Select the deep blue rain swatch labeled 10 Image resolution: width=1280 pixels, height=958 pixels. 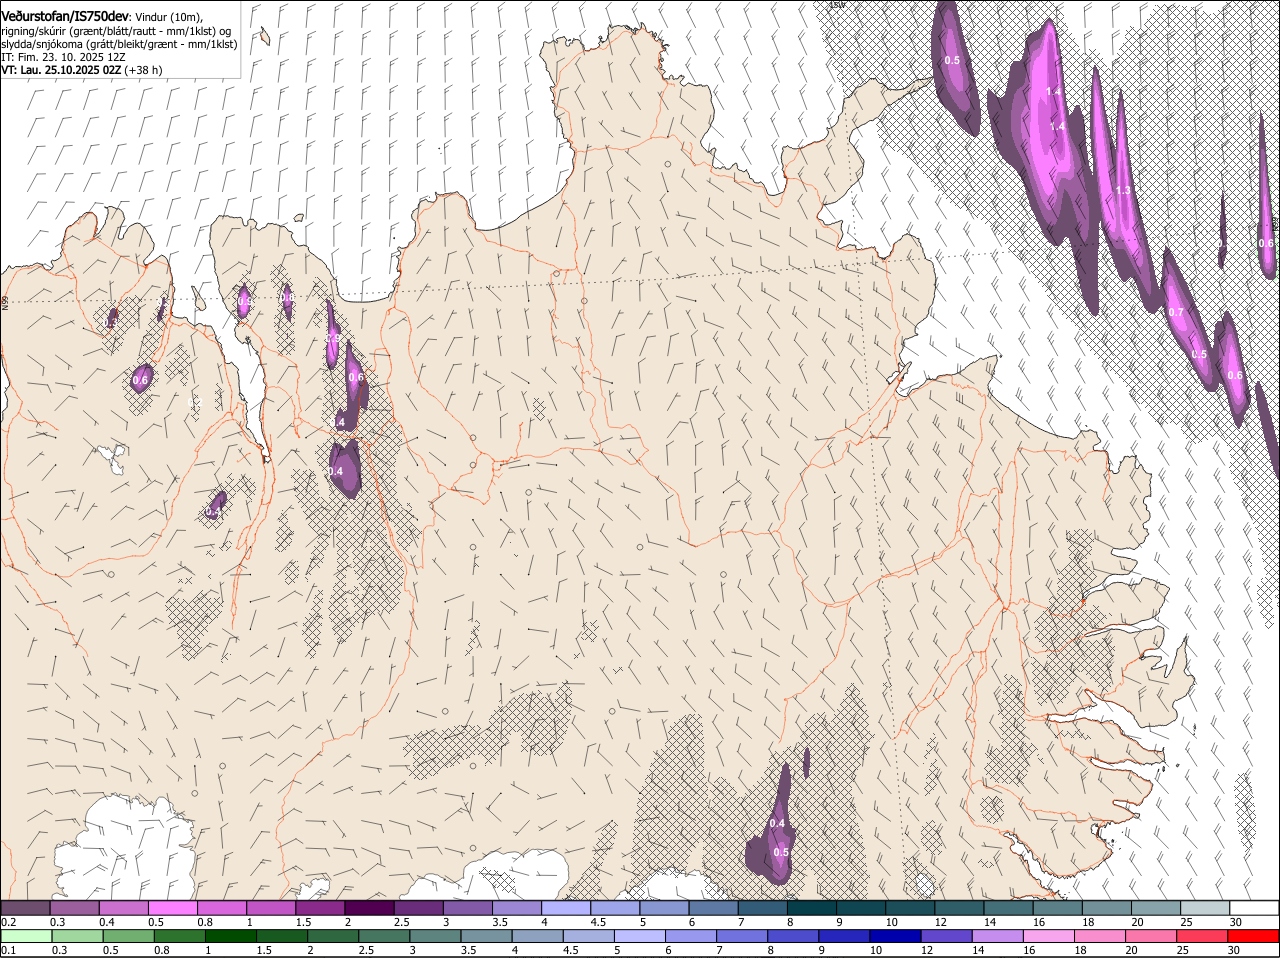coord(895,936)
